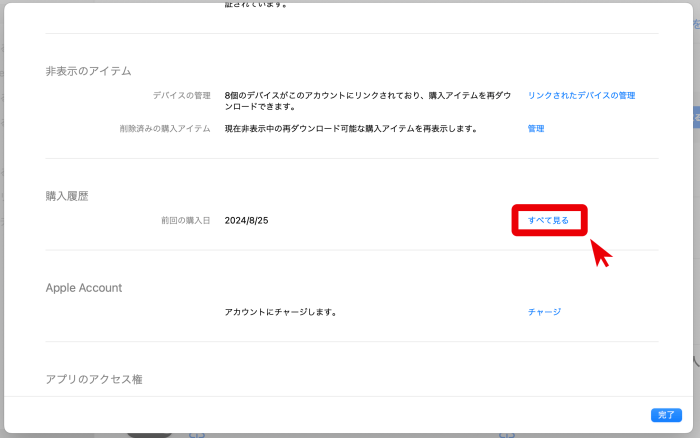This screenshot has height=438, width=700.
Task: Click the 2024/8/25 purchase date
Action: pyautogui.click(x=247, y=220)
